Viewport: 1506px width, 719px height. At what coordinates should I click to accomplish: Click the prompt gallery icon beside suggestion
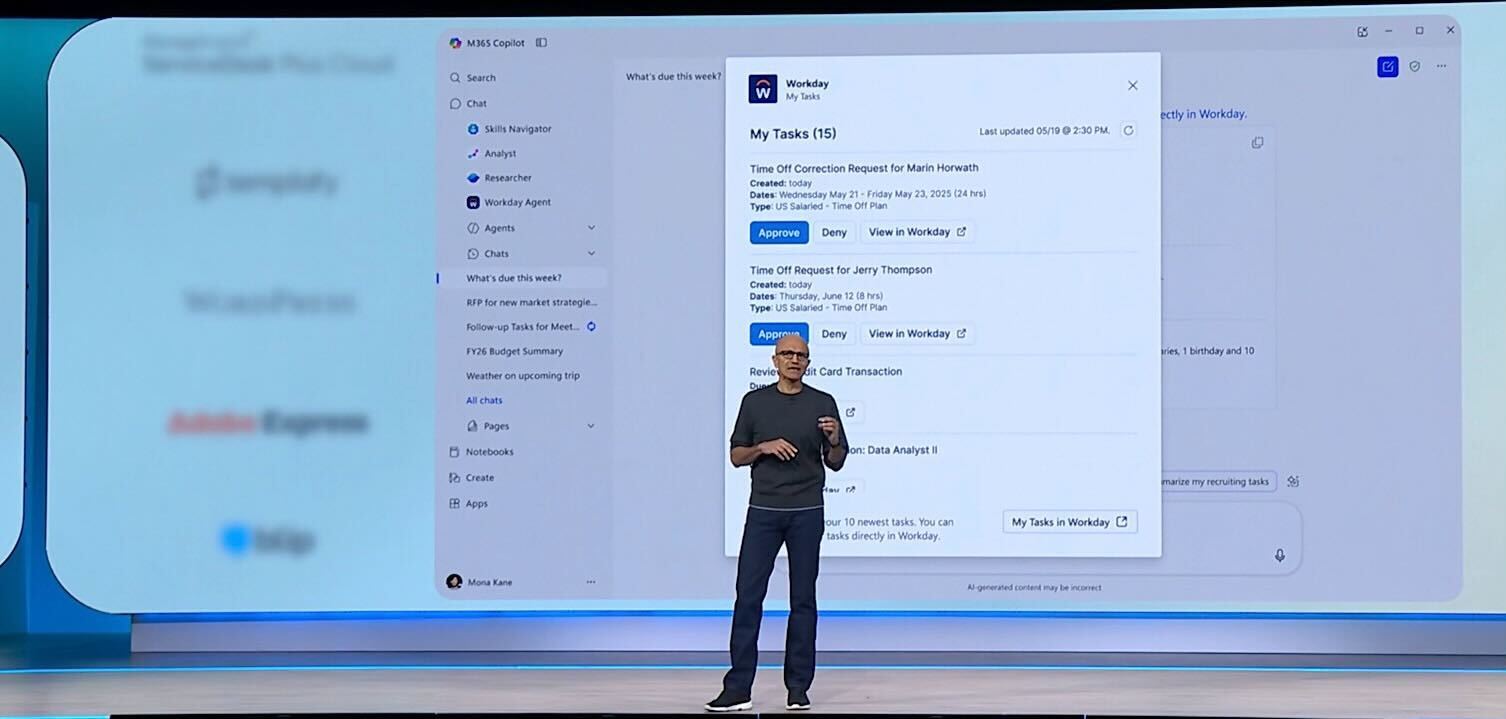[1293, 482]
